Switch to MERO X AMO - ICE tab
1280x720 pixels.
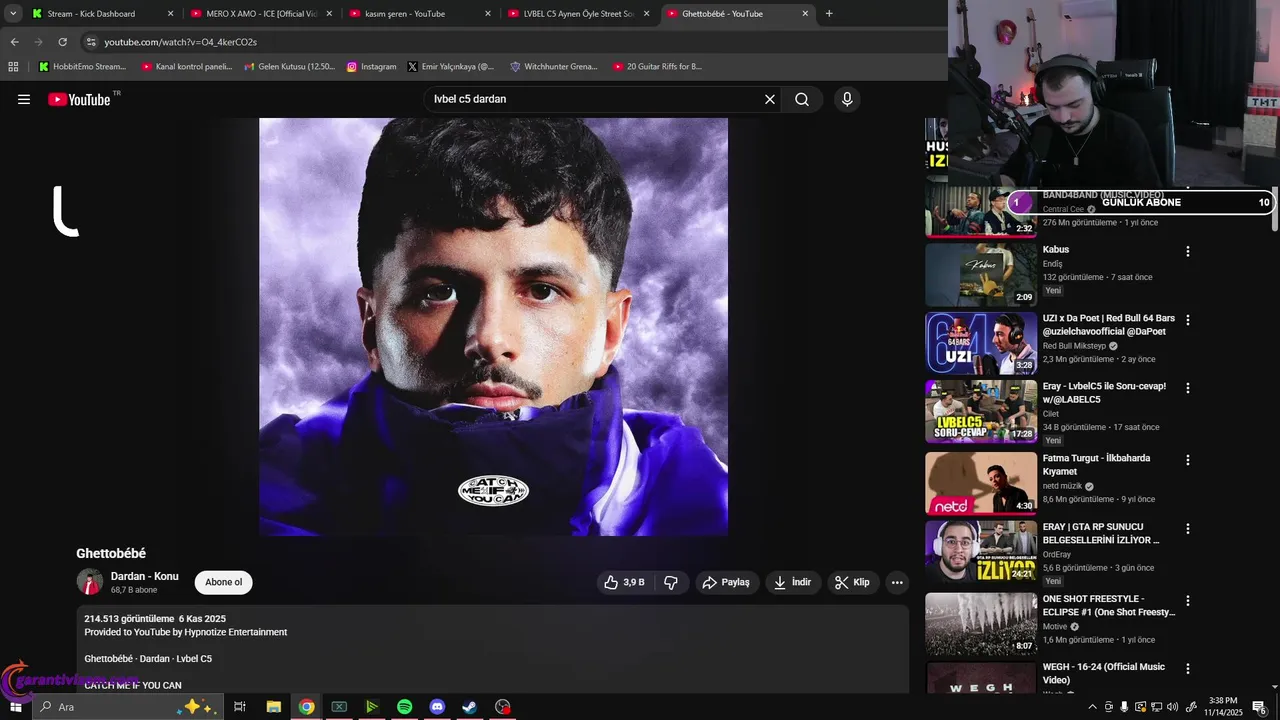(262, 14)
